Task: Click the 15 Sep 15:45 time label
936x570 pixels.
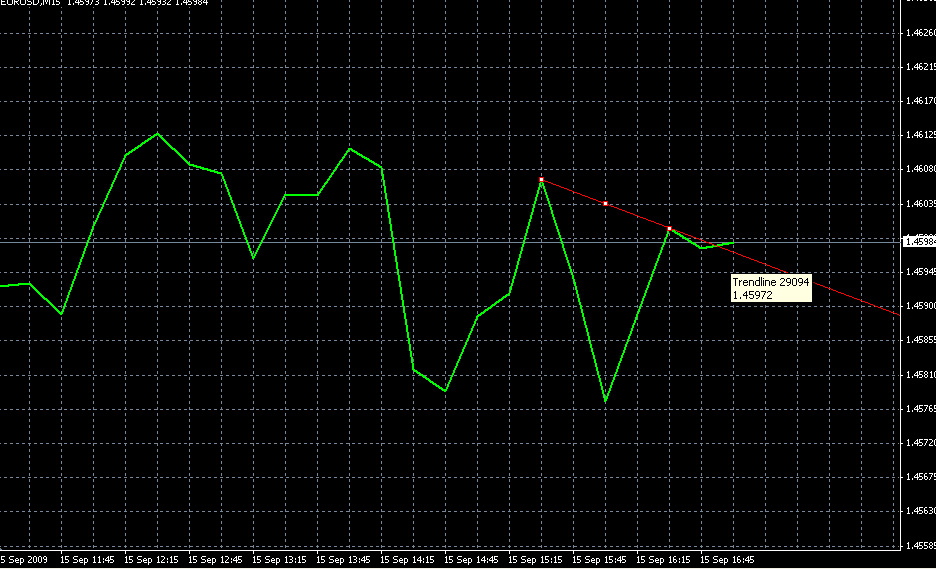Action: 599,560
